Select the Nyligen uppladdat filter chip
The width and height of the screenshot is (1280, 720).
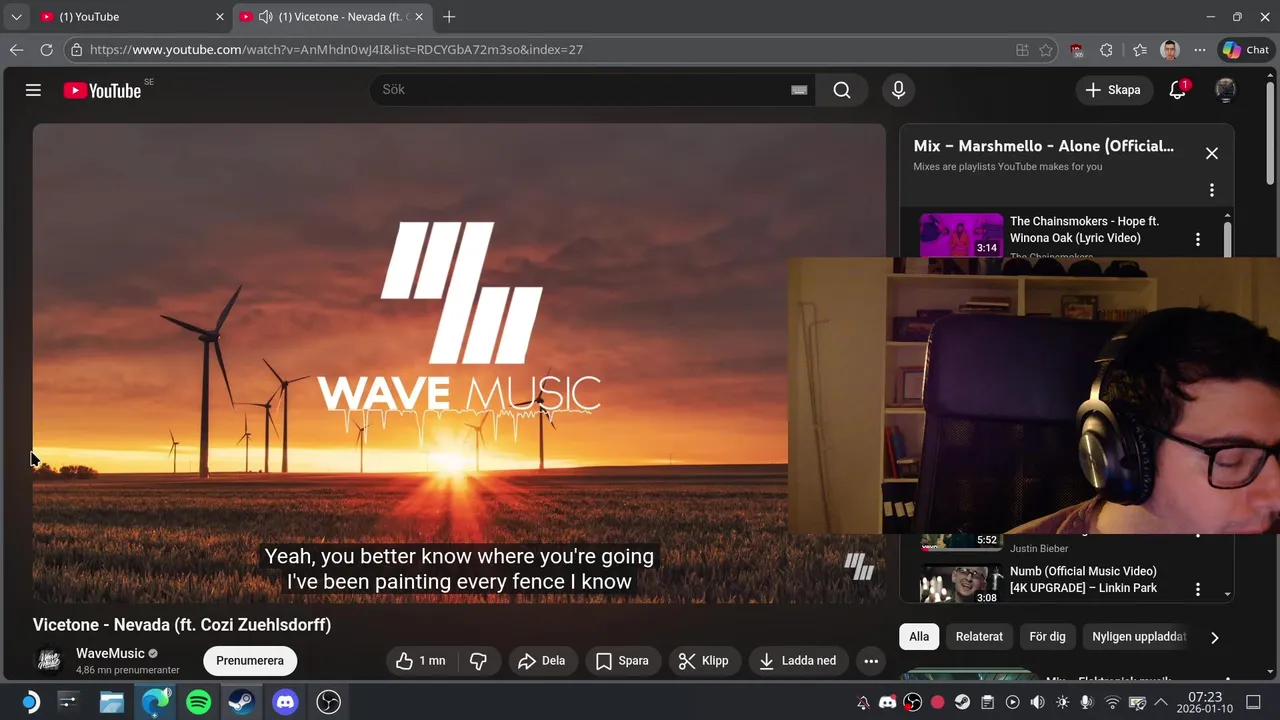(1139, 637)
